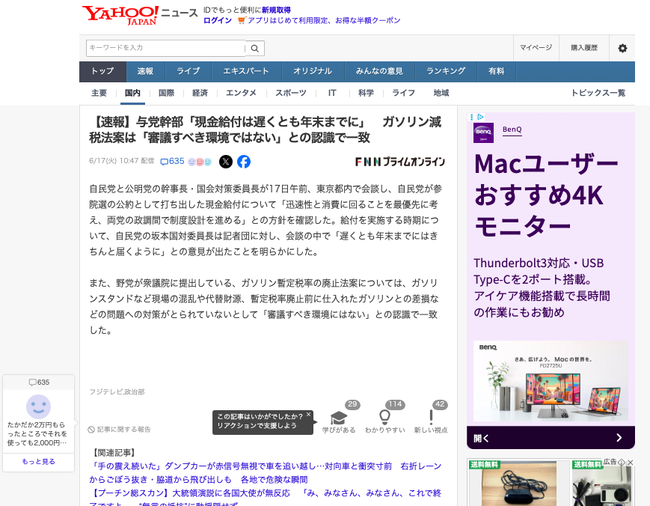650x506 pixels.
Task: Open トピックス一覧 link
Action: pos(598,93)
